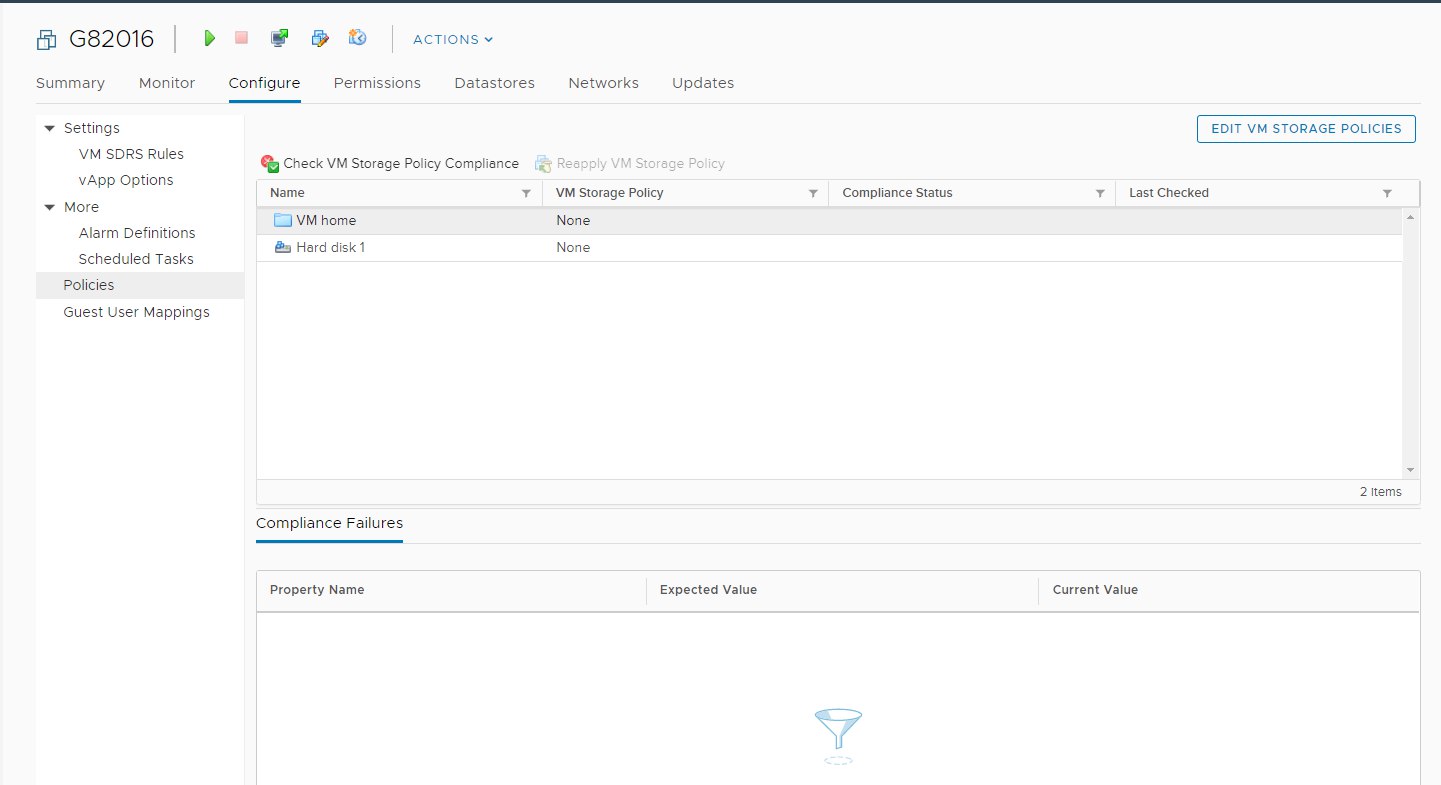Image resolution: width=1441 pixels, height=785 pixels.
Task: Launch the VM remote console icon
Action: point(280,38)
